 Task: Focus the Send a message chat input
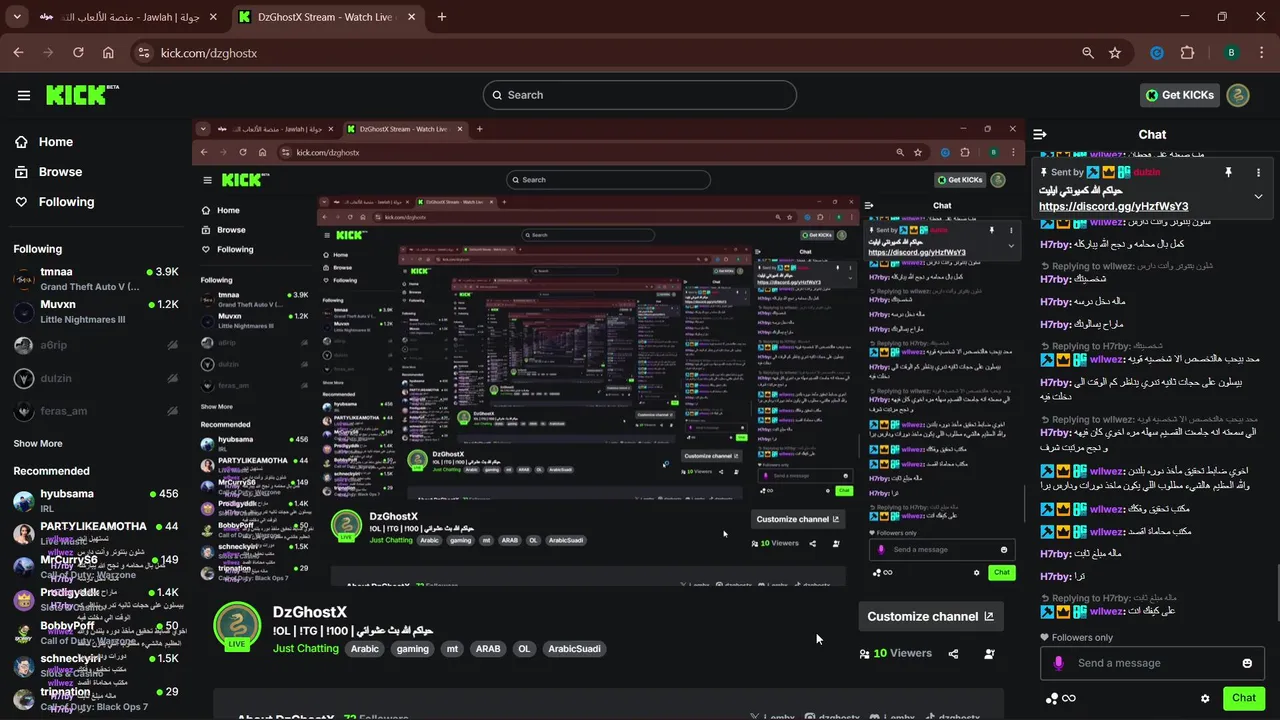[1152, 663]
